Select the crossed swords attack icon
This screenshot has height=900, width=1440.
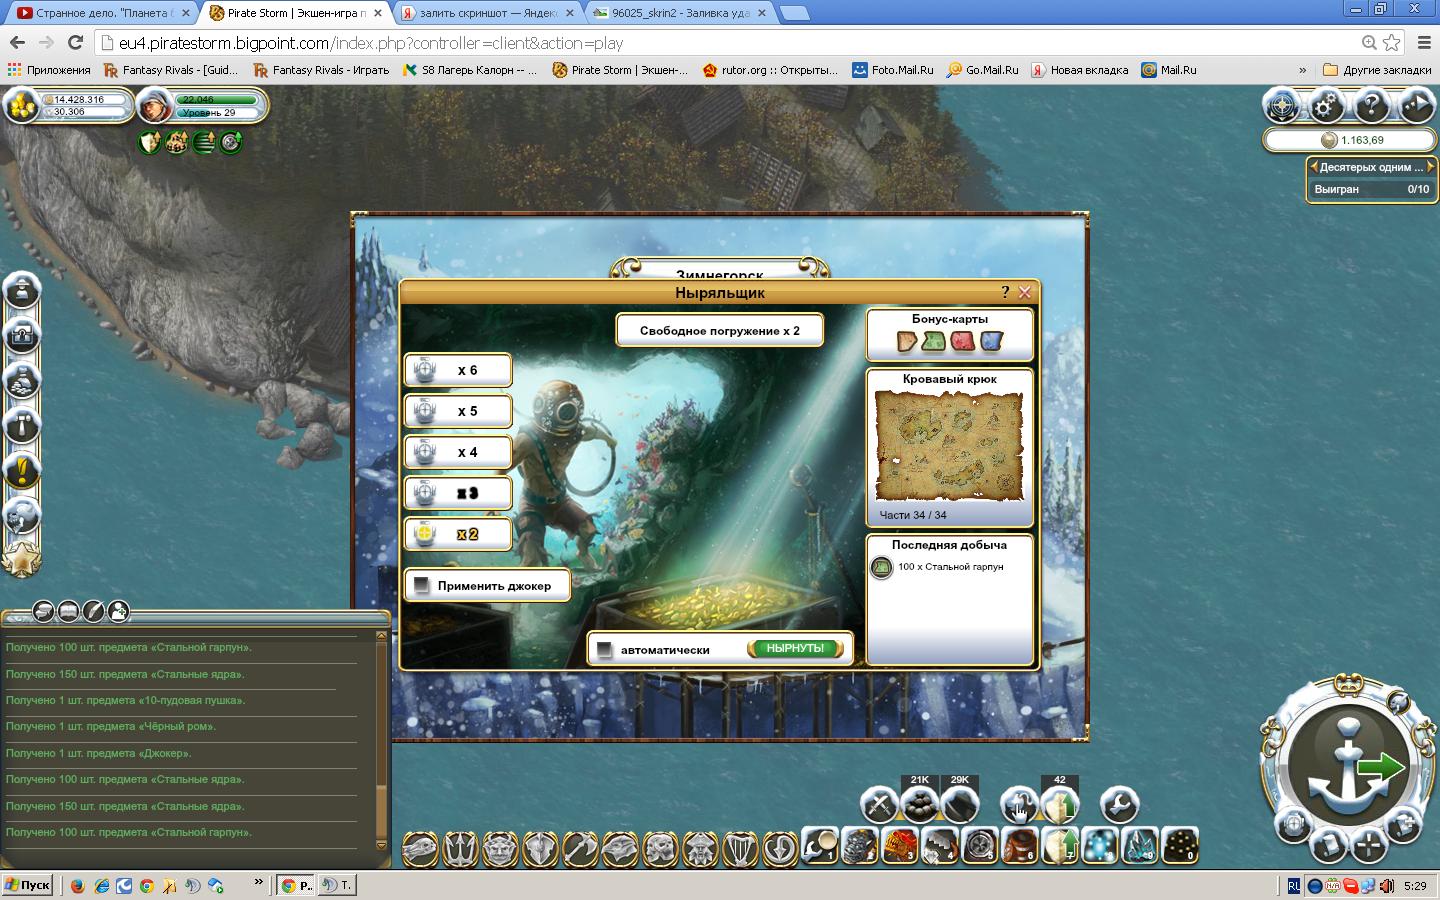[x=879, y=804]
